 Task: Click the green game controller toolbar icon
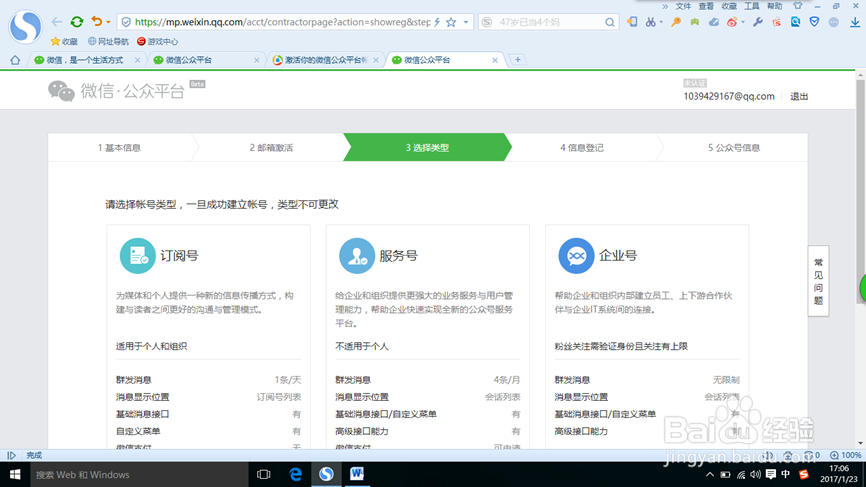click(x=695, y=22)
